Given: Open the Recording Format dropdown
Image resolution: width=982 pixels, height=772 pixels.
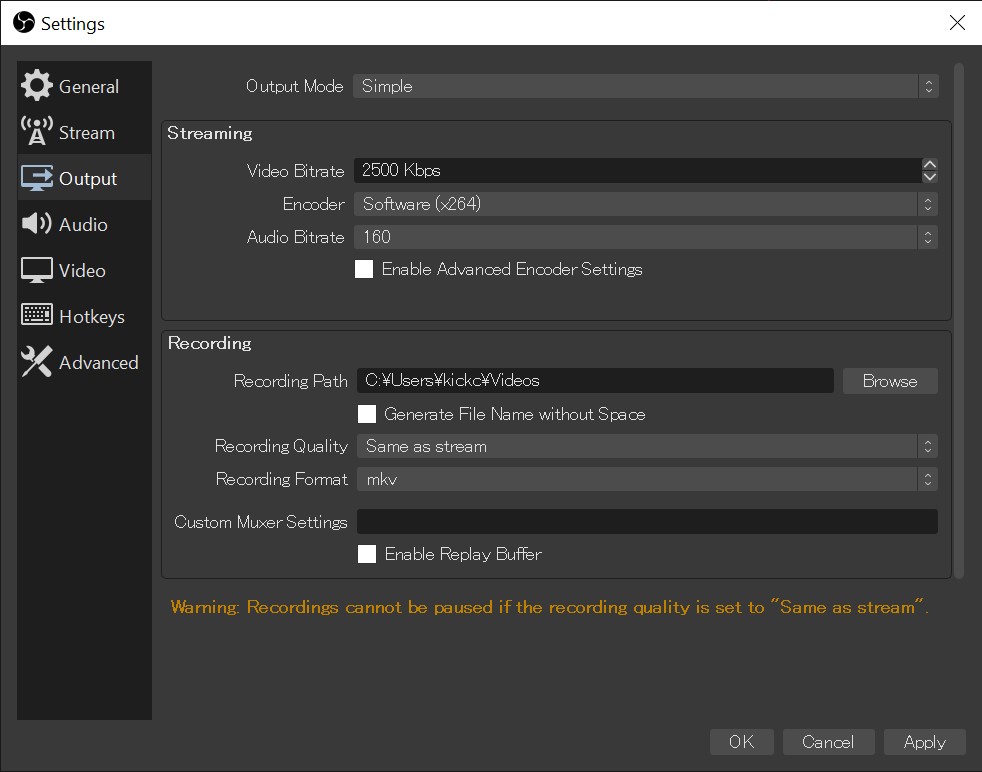Looking at the screenshot, I should [647, 480].
